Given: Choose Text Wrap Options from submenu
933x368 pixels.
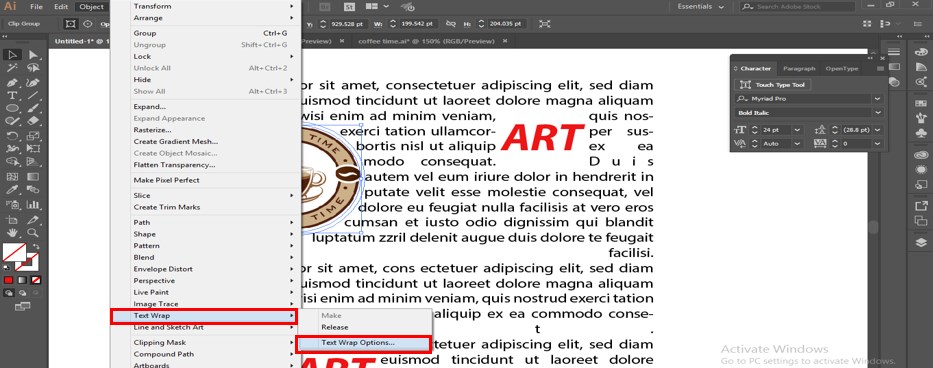Looking at the screenshot, I should pos(363,343).
